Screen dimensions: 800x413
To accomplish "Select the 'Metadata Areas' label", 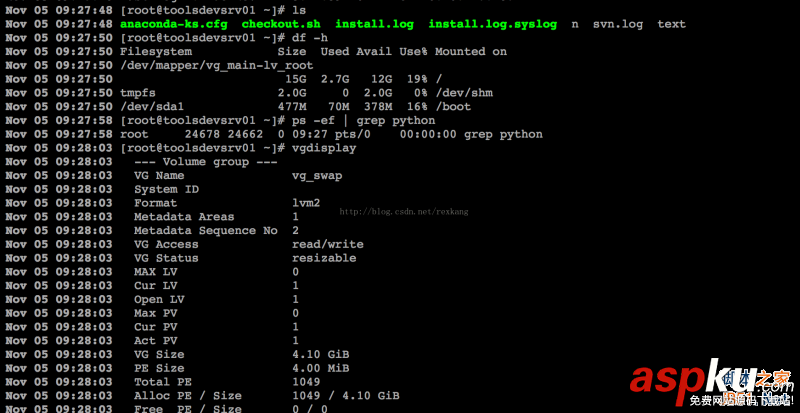I will click(x=184, y=217).
